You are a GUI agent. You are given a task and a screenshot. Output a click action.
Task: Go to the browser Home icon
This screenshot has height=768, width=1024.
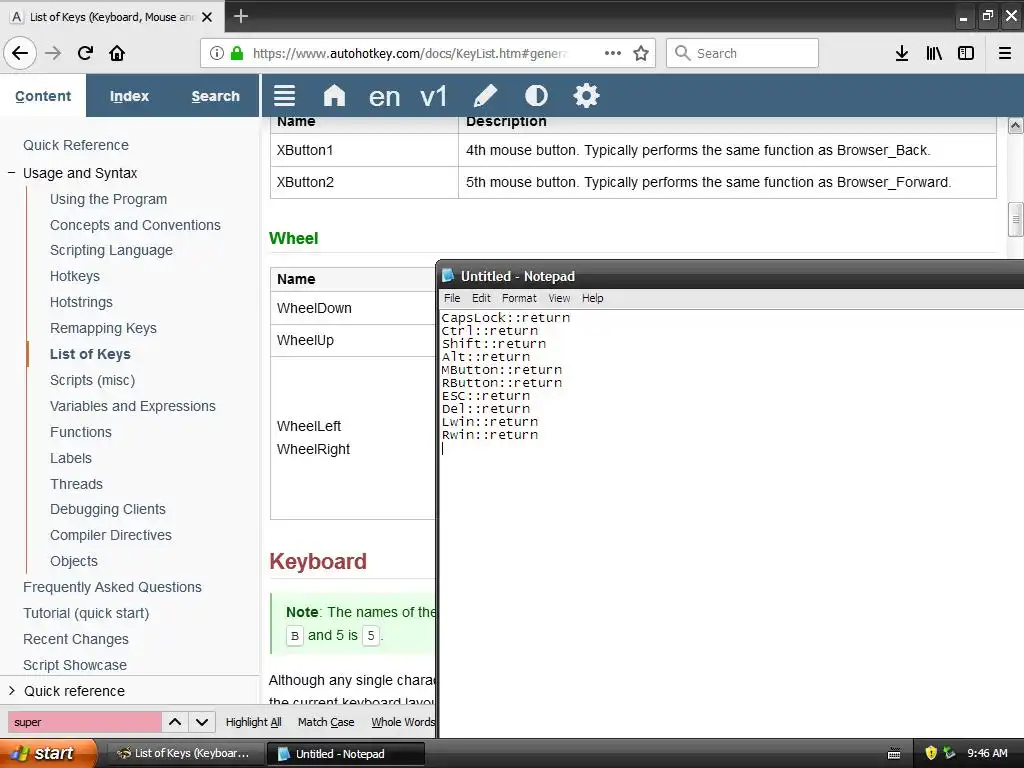pyautogui.click(x=117, y=53)
